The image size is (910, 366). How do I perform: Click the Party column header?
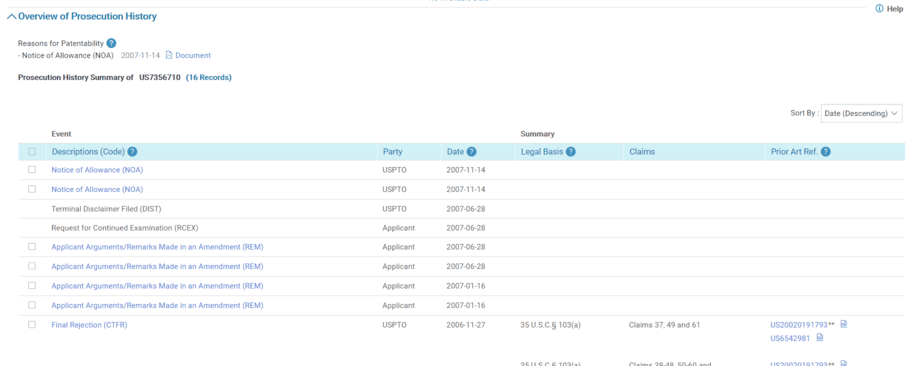tap(392, 152)
